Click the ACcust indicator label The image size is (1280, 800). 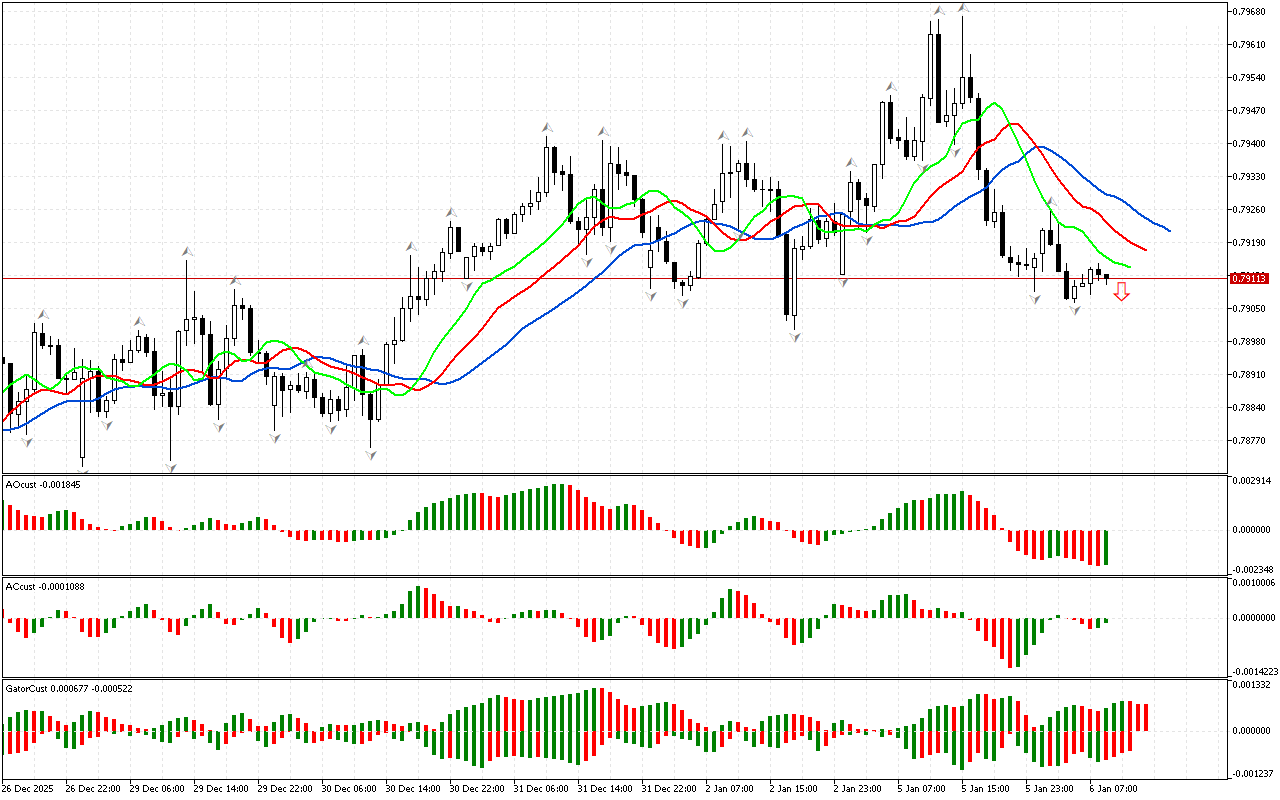44,586
